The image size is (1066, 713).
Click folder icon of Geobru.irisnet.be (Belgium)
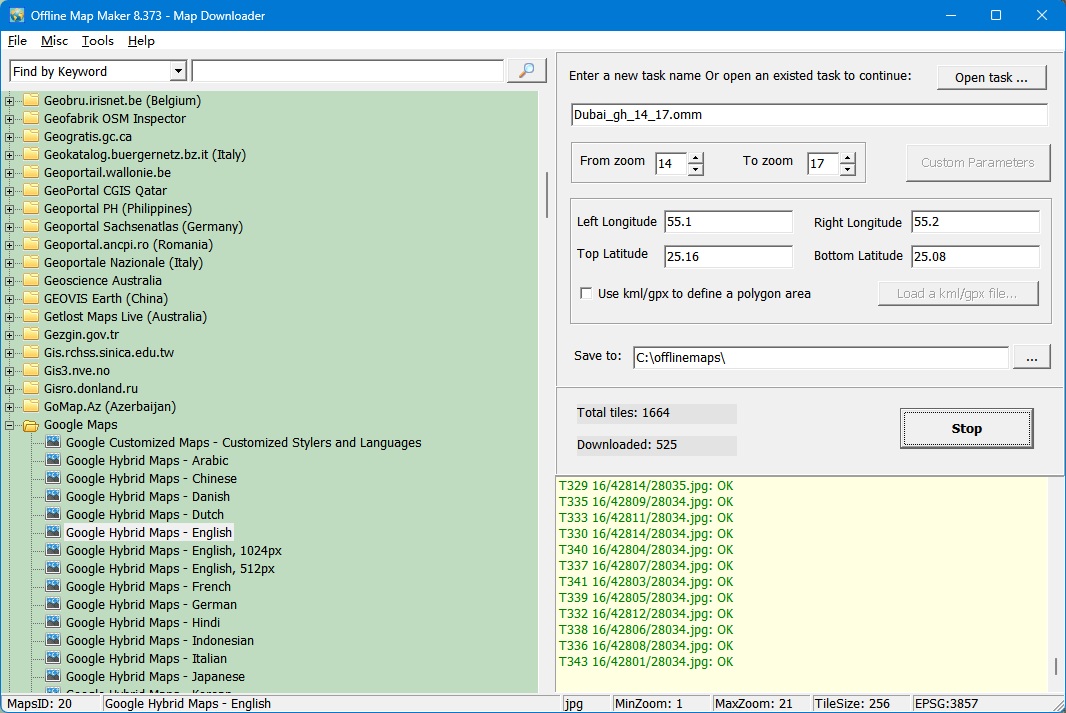(31, 101)
